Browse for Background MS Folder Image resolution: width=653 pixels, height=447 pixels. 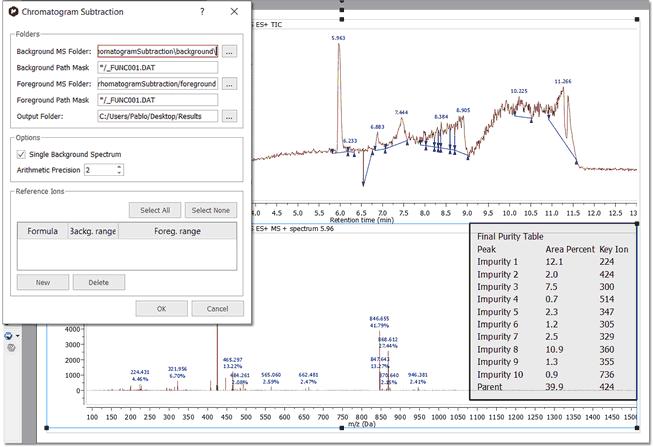click(230, 50)
